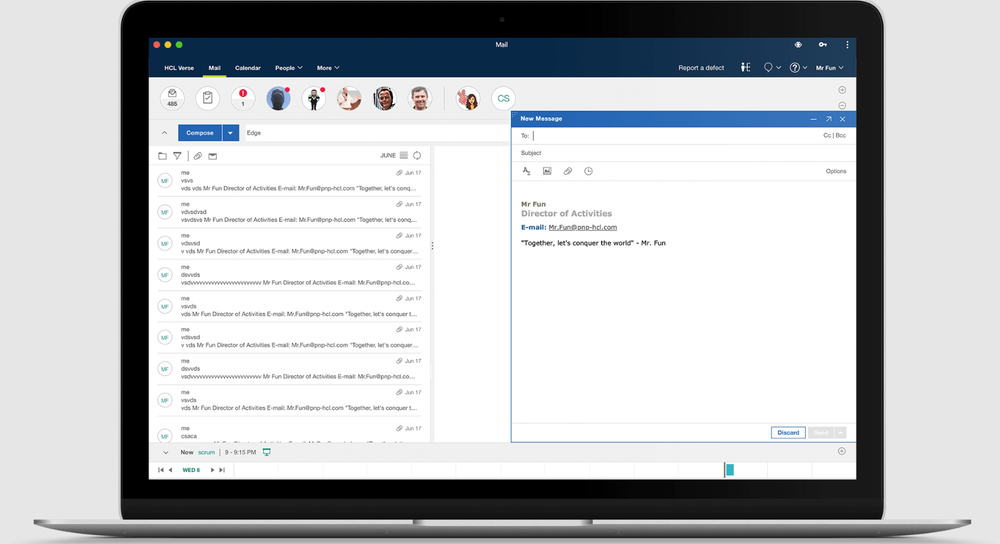Click the Subject field

pyautogui.click(x=682, y=153)
